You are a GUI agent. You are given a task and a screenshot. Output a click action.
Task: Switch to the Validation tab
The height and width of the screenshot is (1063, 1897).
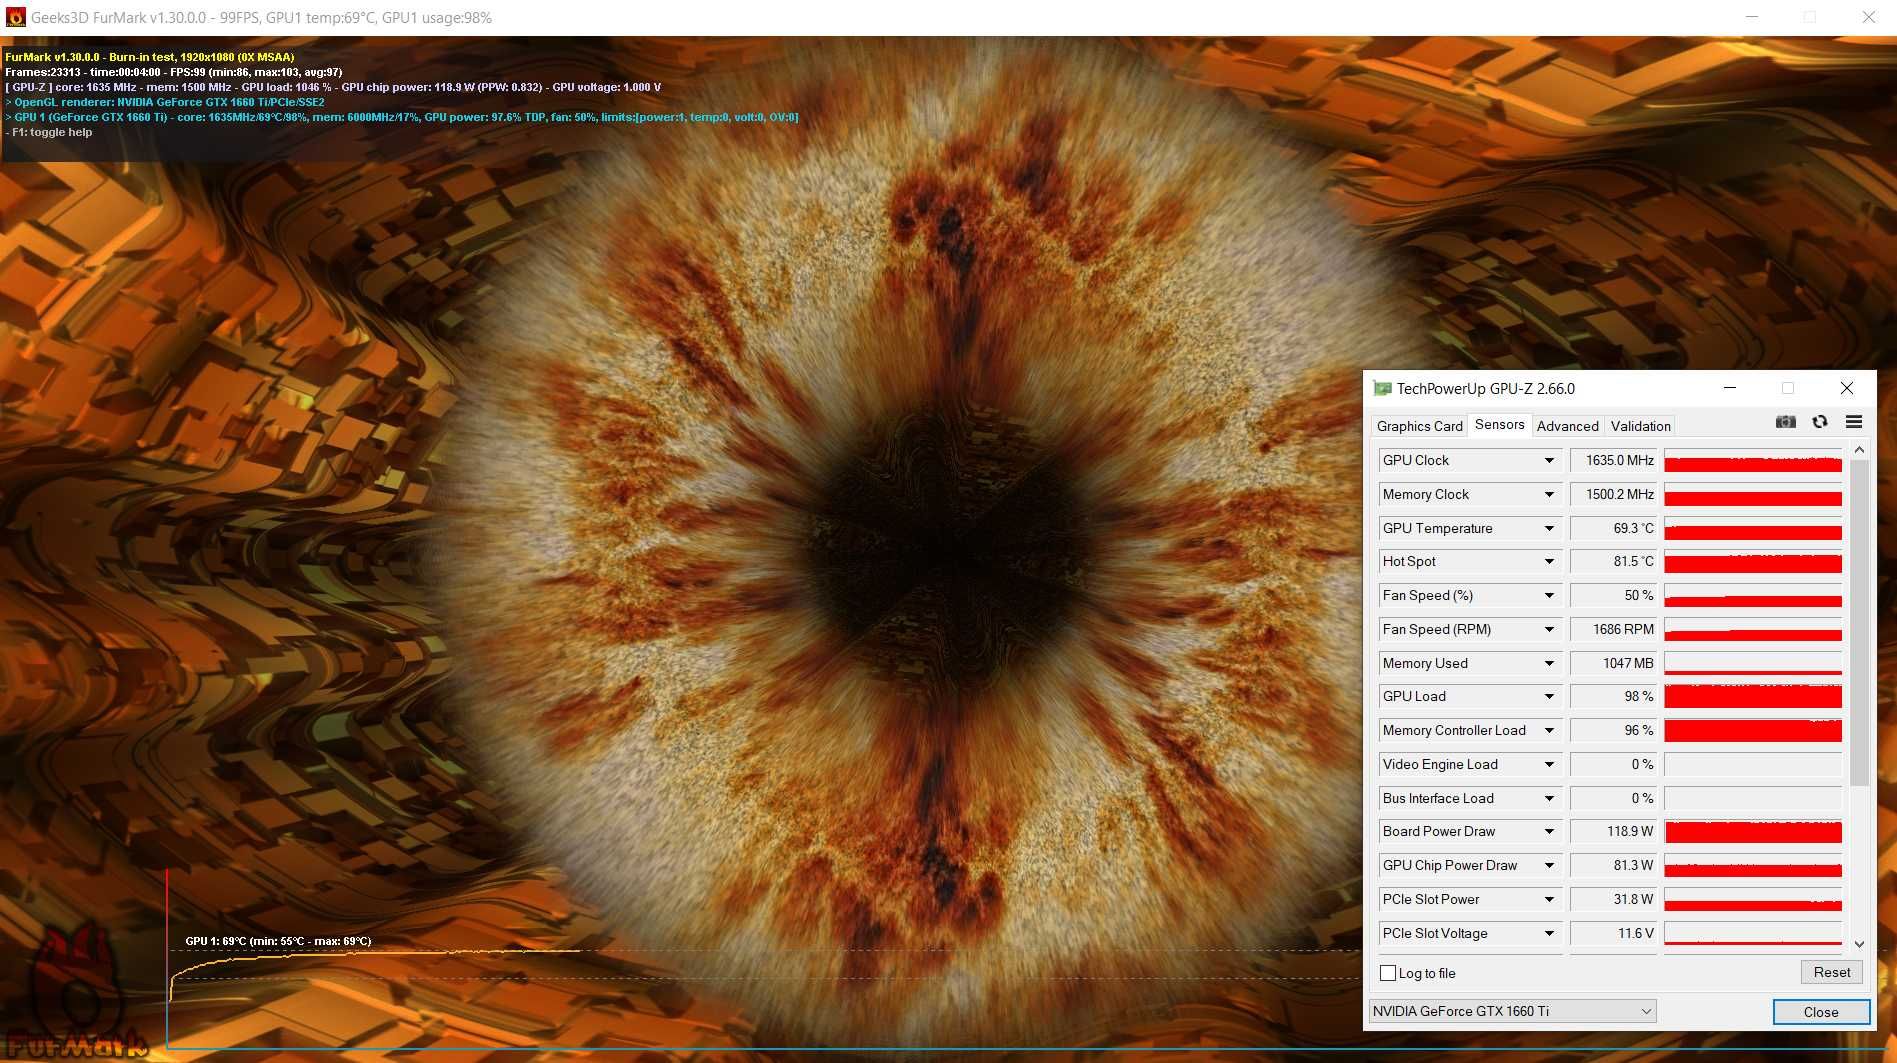[x=1640, y=426]
